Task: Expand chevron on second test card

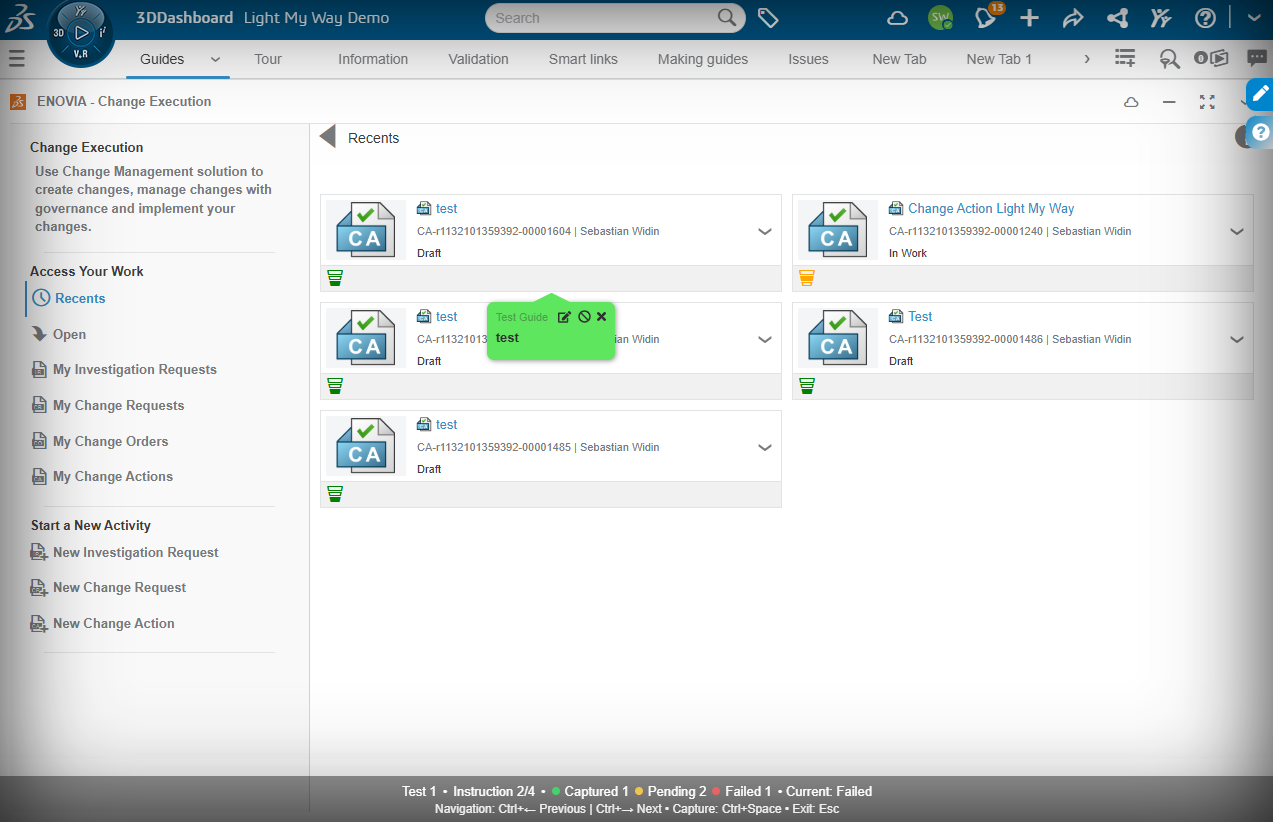Action: click(765, 339)
